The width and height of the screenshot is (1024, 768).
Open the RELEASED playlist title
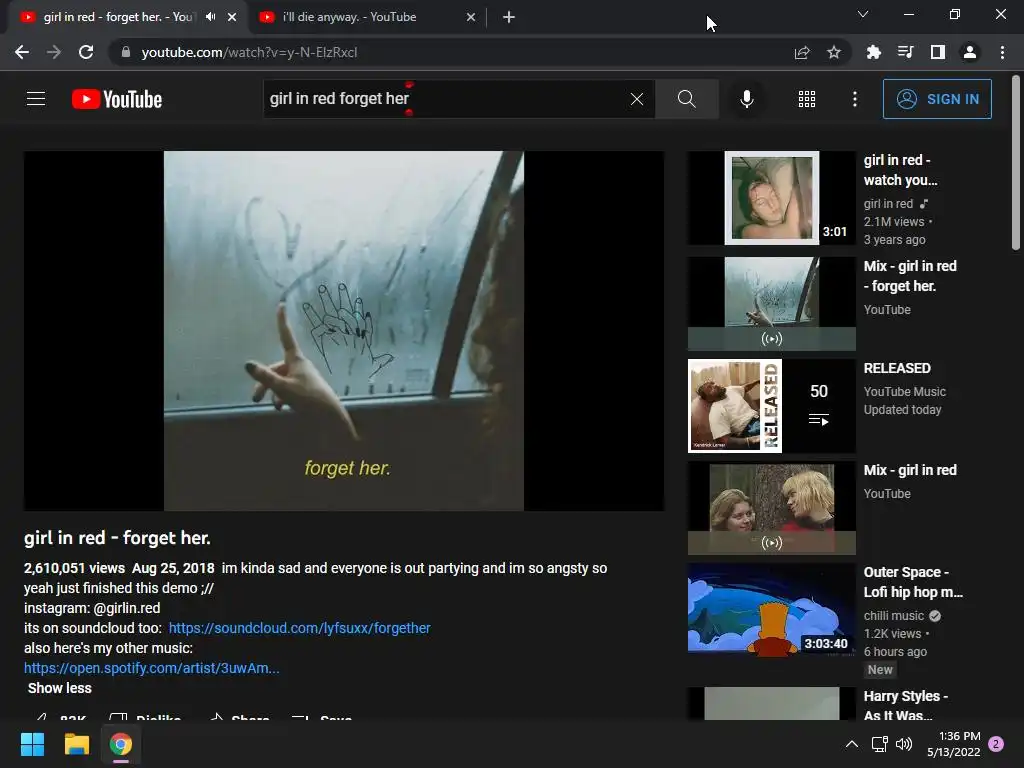(x=897, y=368)
